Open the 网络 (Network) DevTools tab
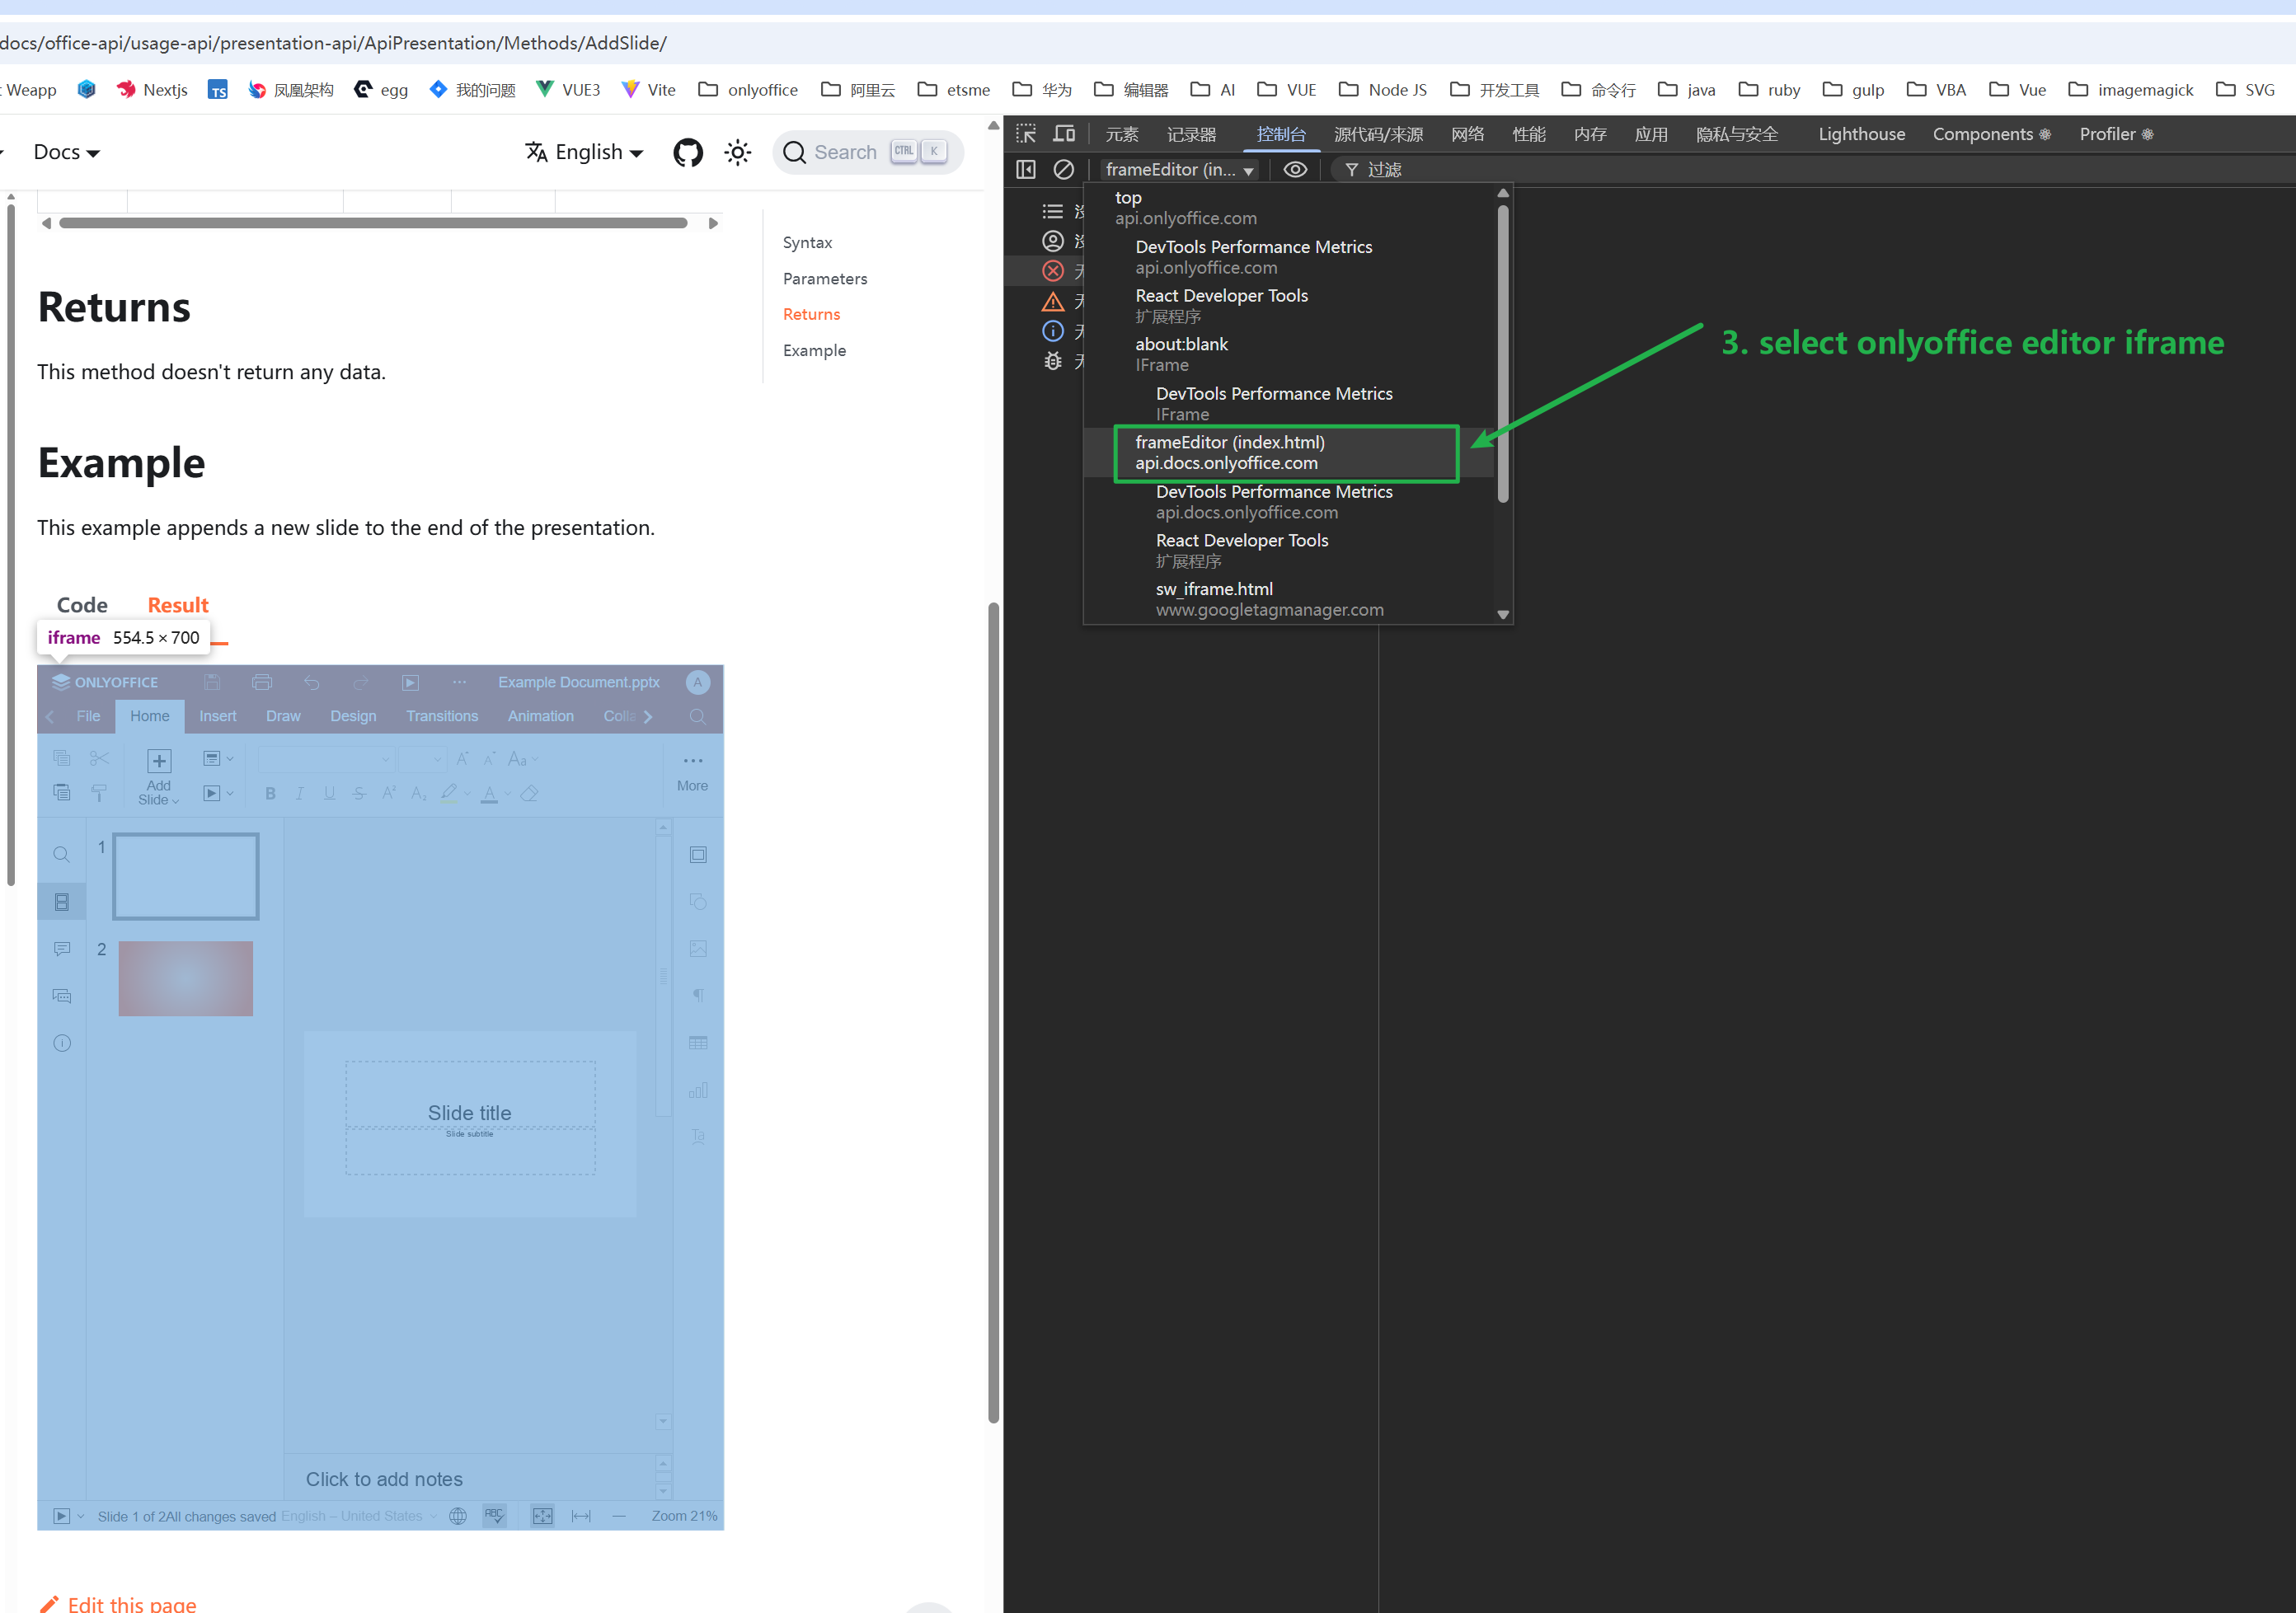This screenshot has width=2296, height=1613. tap(1467, 134)
